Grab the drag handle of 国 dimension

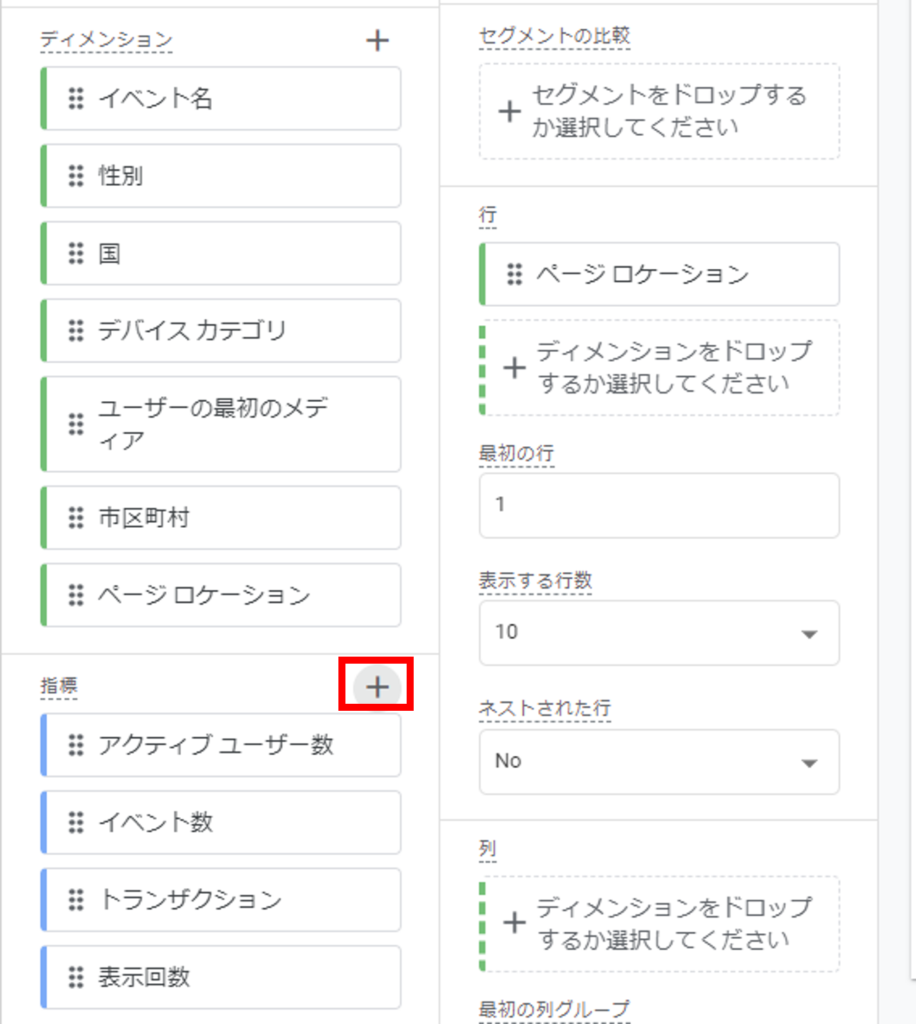tap(76, 253)
